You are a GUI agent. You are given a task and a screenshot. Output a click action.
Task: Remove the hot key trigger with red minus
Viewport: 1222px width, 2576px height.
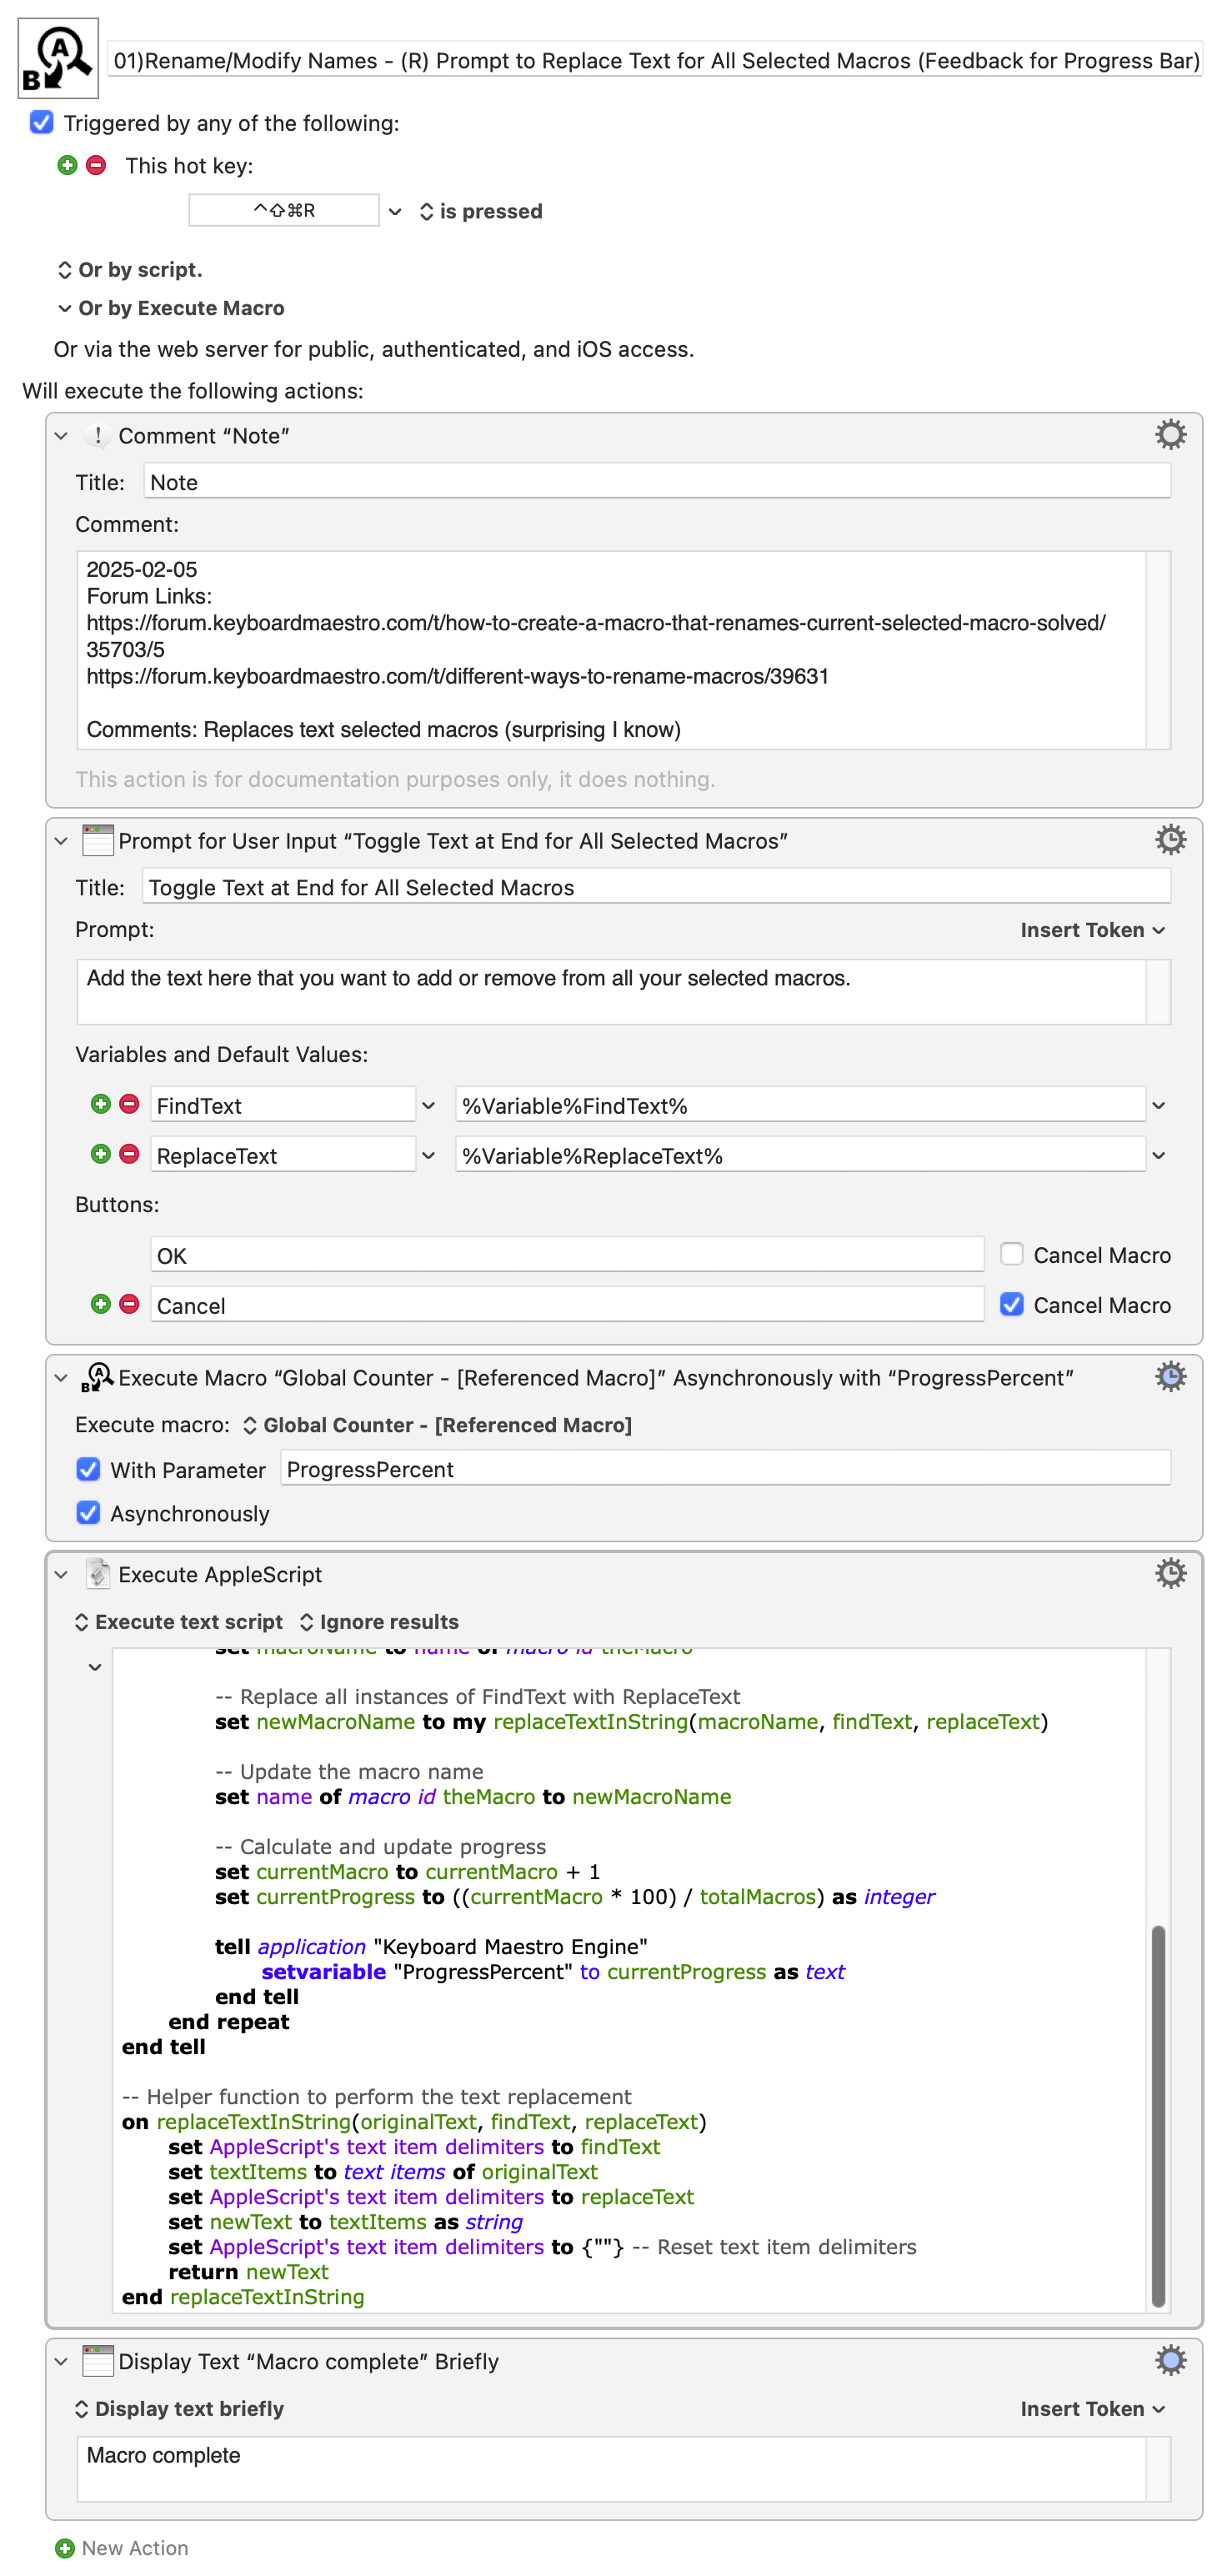click(x=96, y=165)
